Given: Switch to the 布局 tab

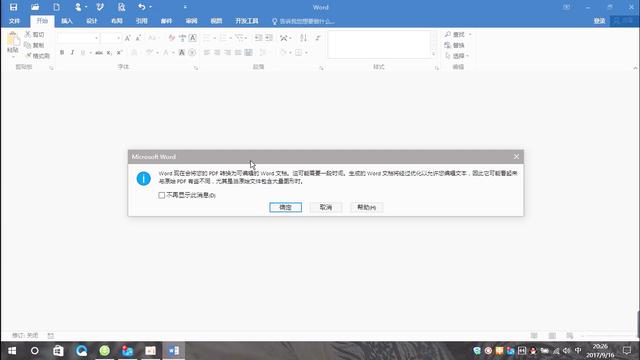Looking at the screenshot, I should (x=117, y=21).
